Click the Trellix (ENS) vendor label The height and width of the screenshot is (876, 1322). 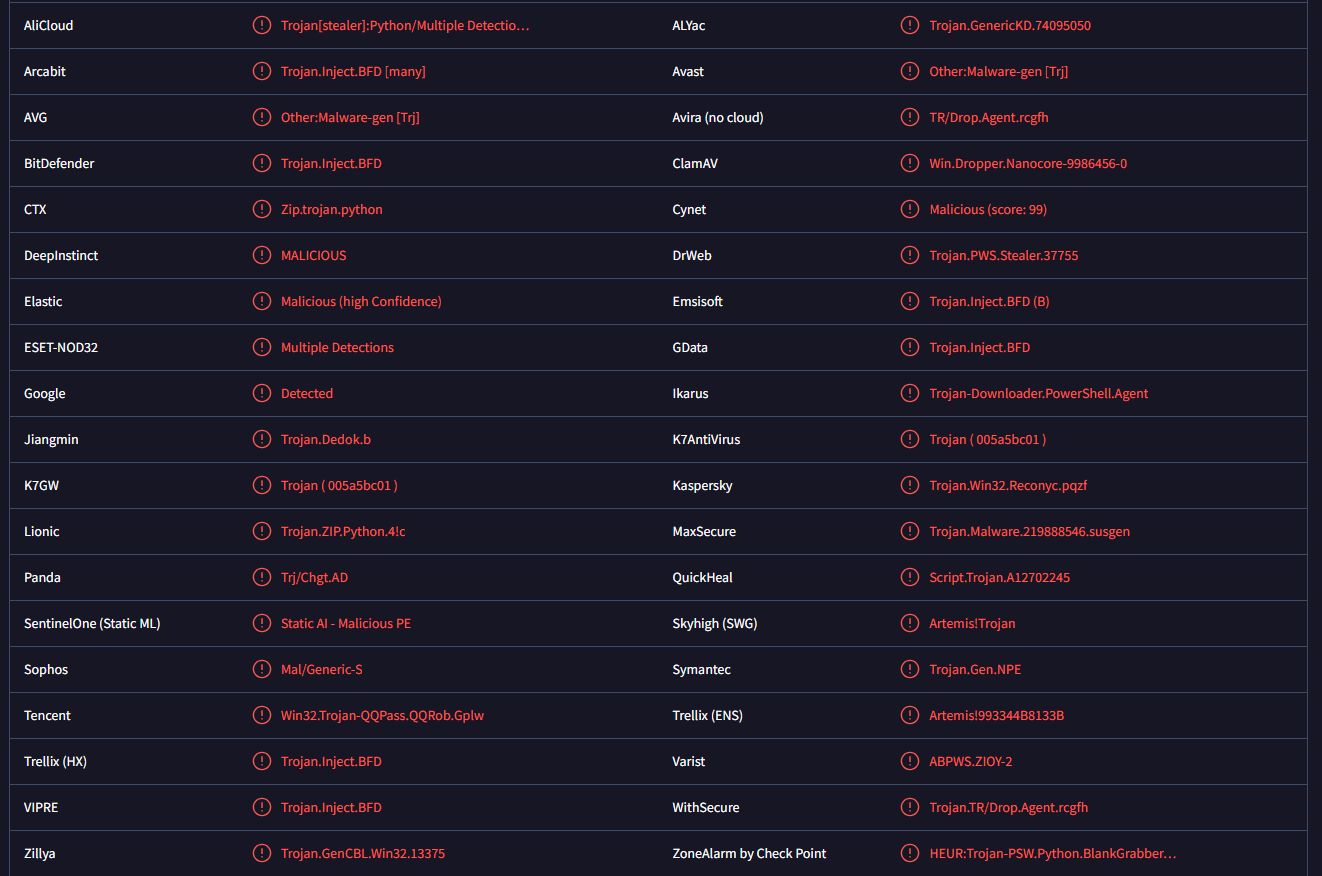(x=708, y=715)
